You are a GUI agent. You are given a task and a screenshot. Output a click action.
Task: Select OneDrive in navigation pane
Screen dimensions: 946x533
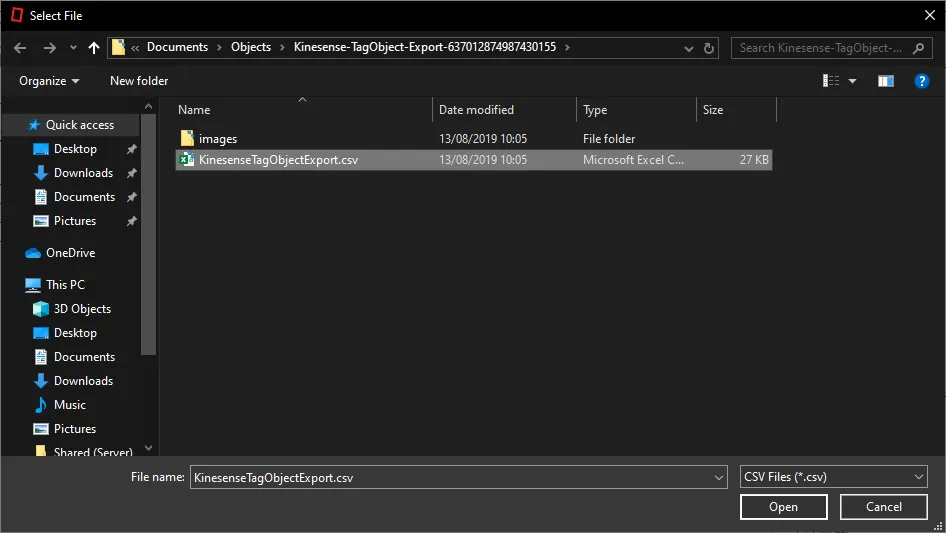click(x=71, y=253)
